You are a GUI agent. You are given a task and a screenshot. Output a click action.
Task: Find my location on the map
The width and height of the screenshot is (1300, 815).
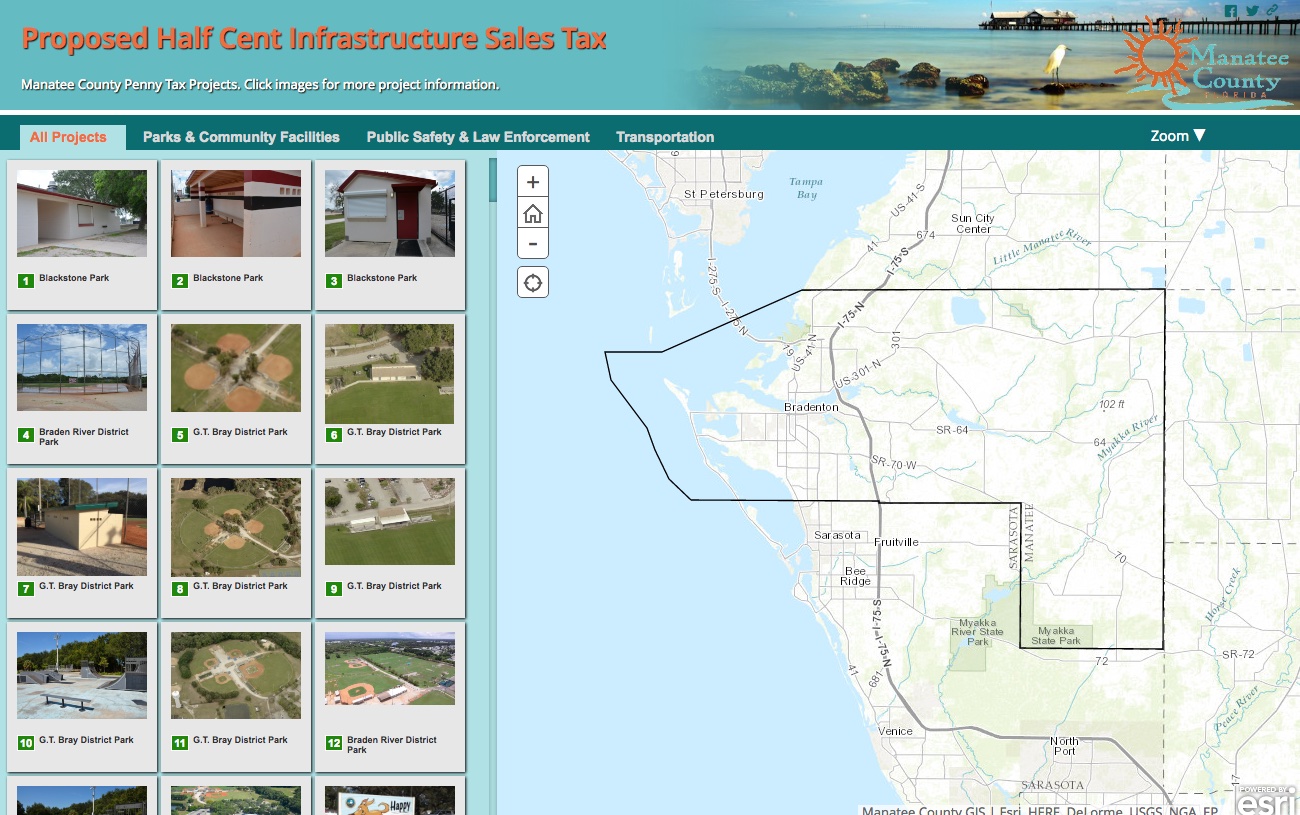tap(533, 283)
